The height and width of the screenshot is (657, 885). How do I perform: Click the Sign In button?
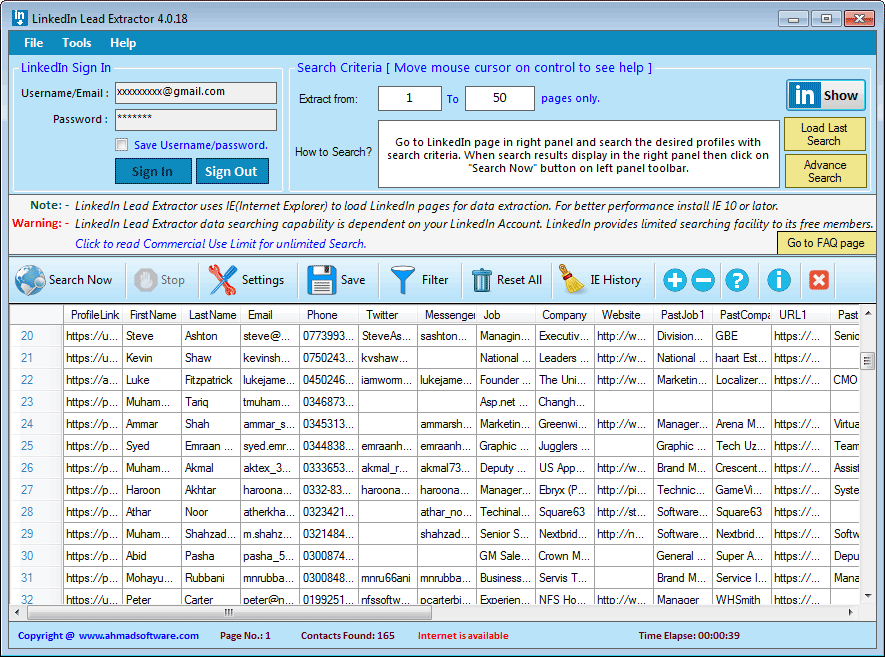(153, 171)
